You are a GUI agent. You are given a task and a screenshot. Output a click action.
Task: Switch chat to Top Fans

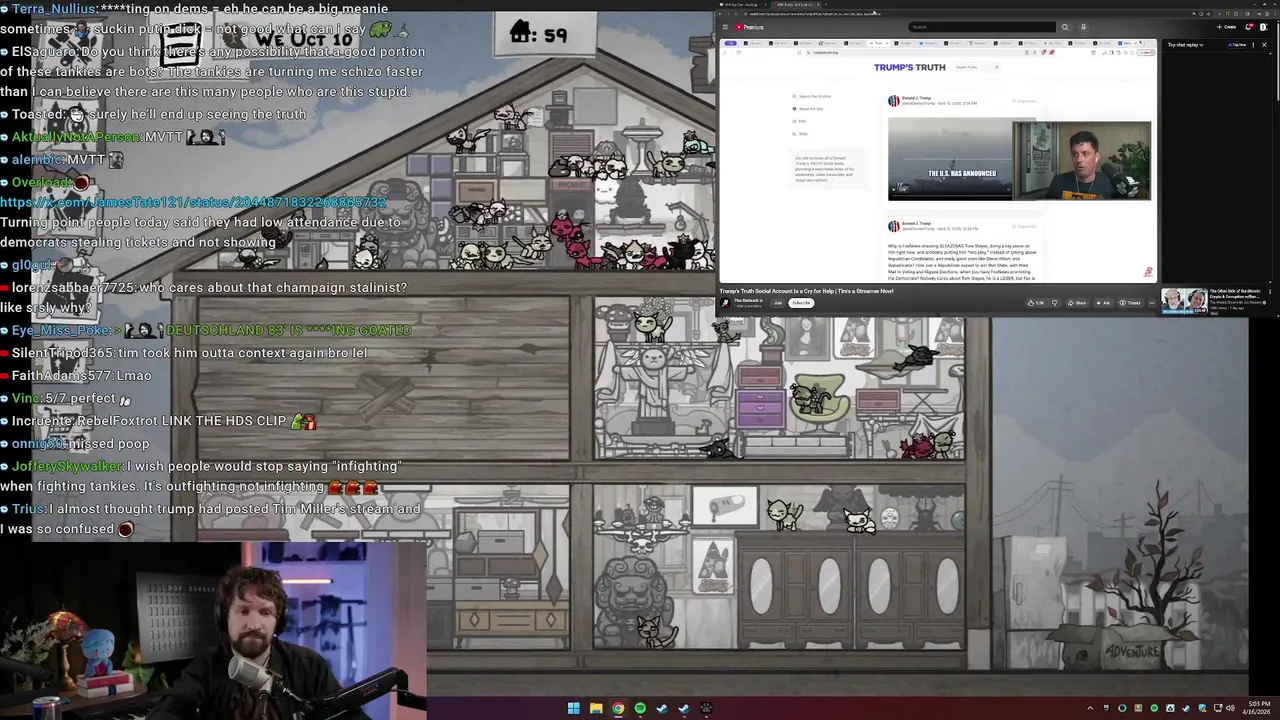[1238, 45]
